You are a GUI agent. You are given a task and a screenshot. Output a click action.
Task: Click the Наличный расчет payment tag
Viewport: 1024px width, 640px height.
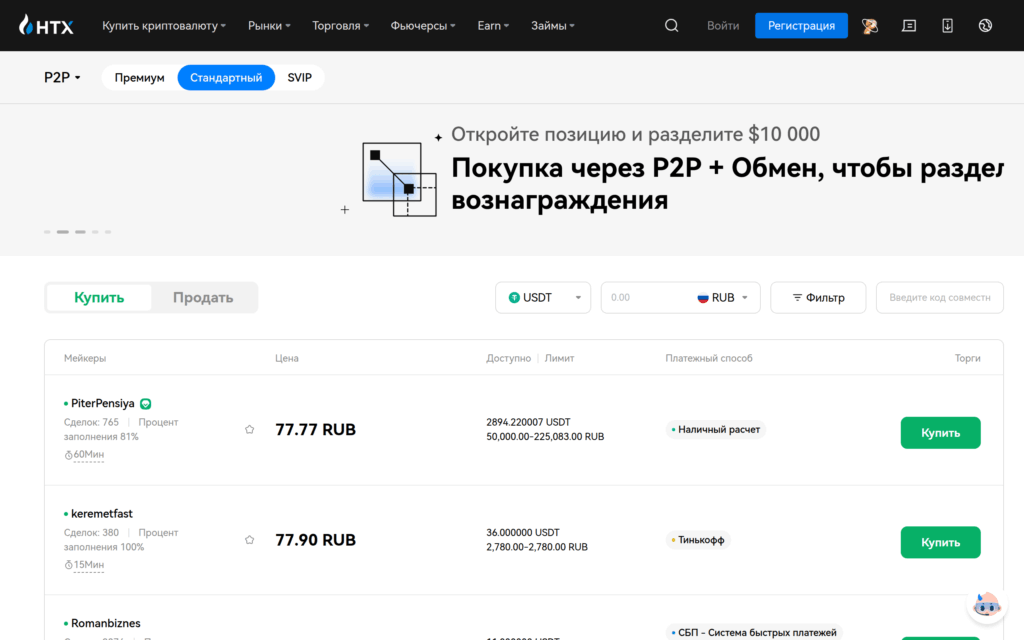tap(715, 430)
